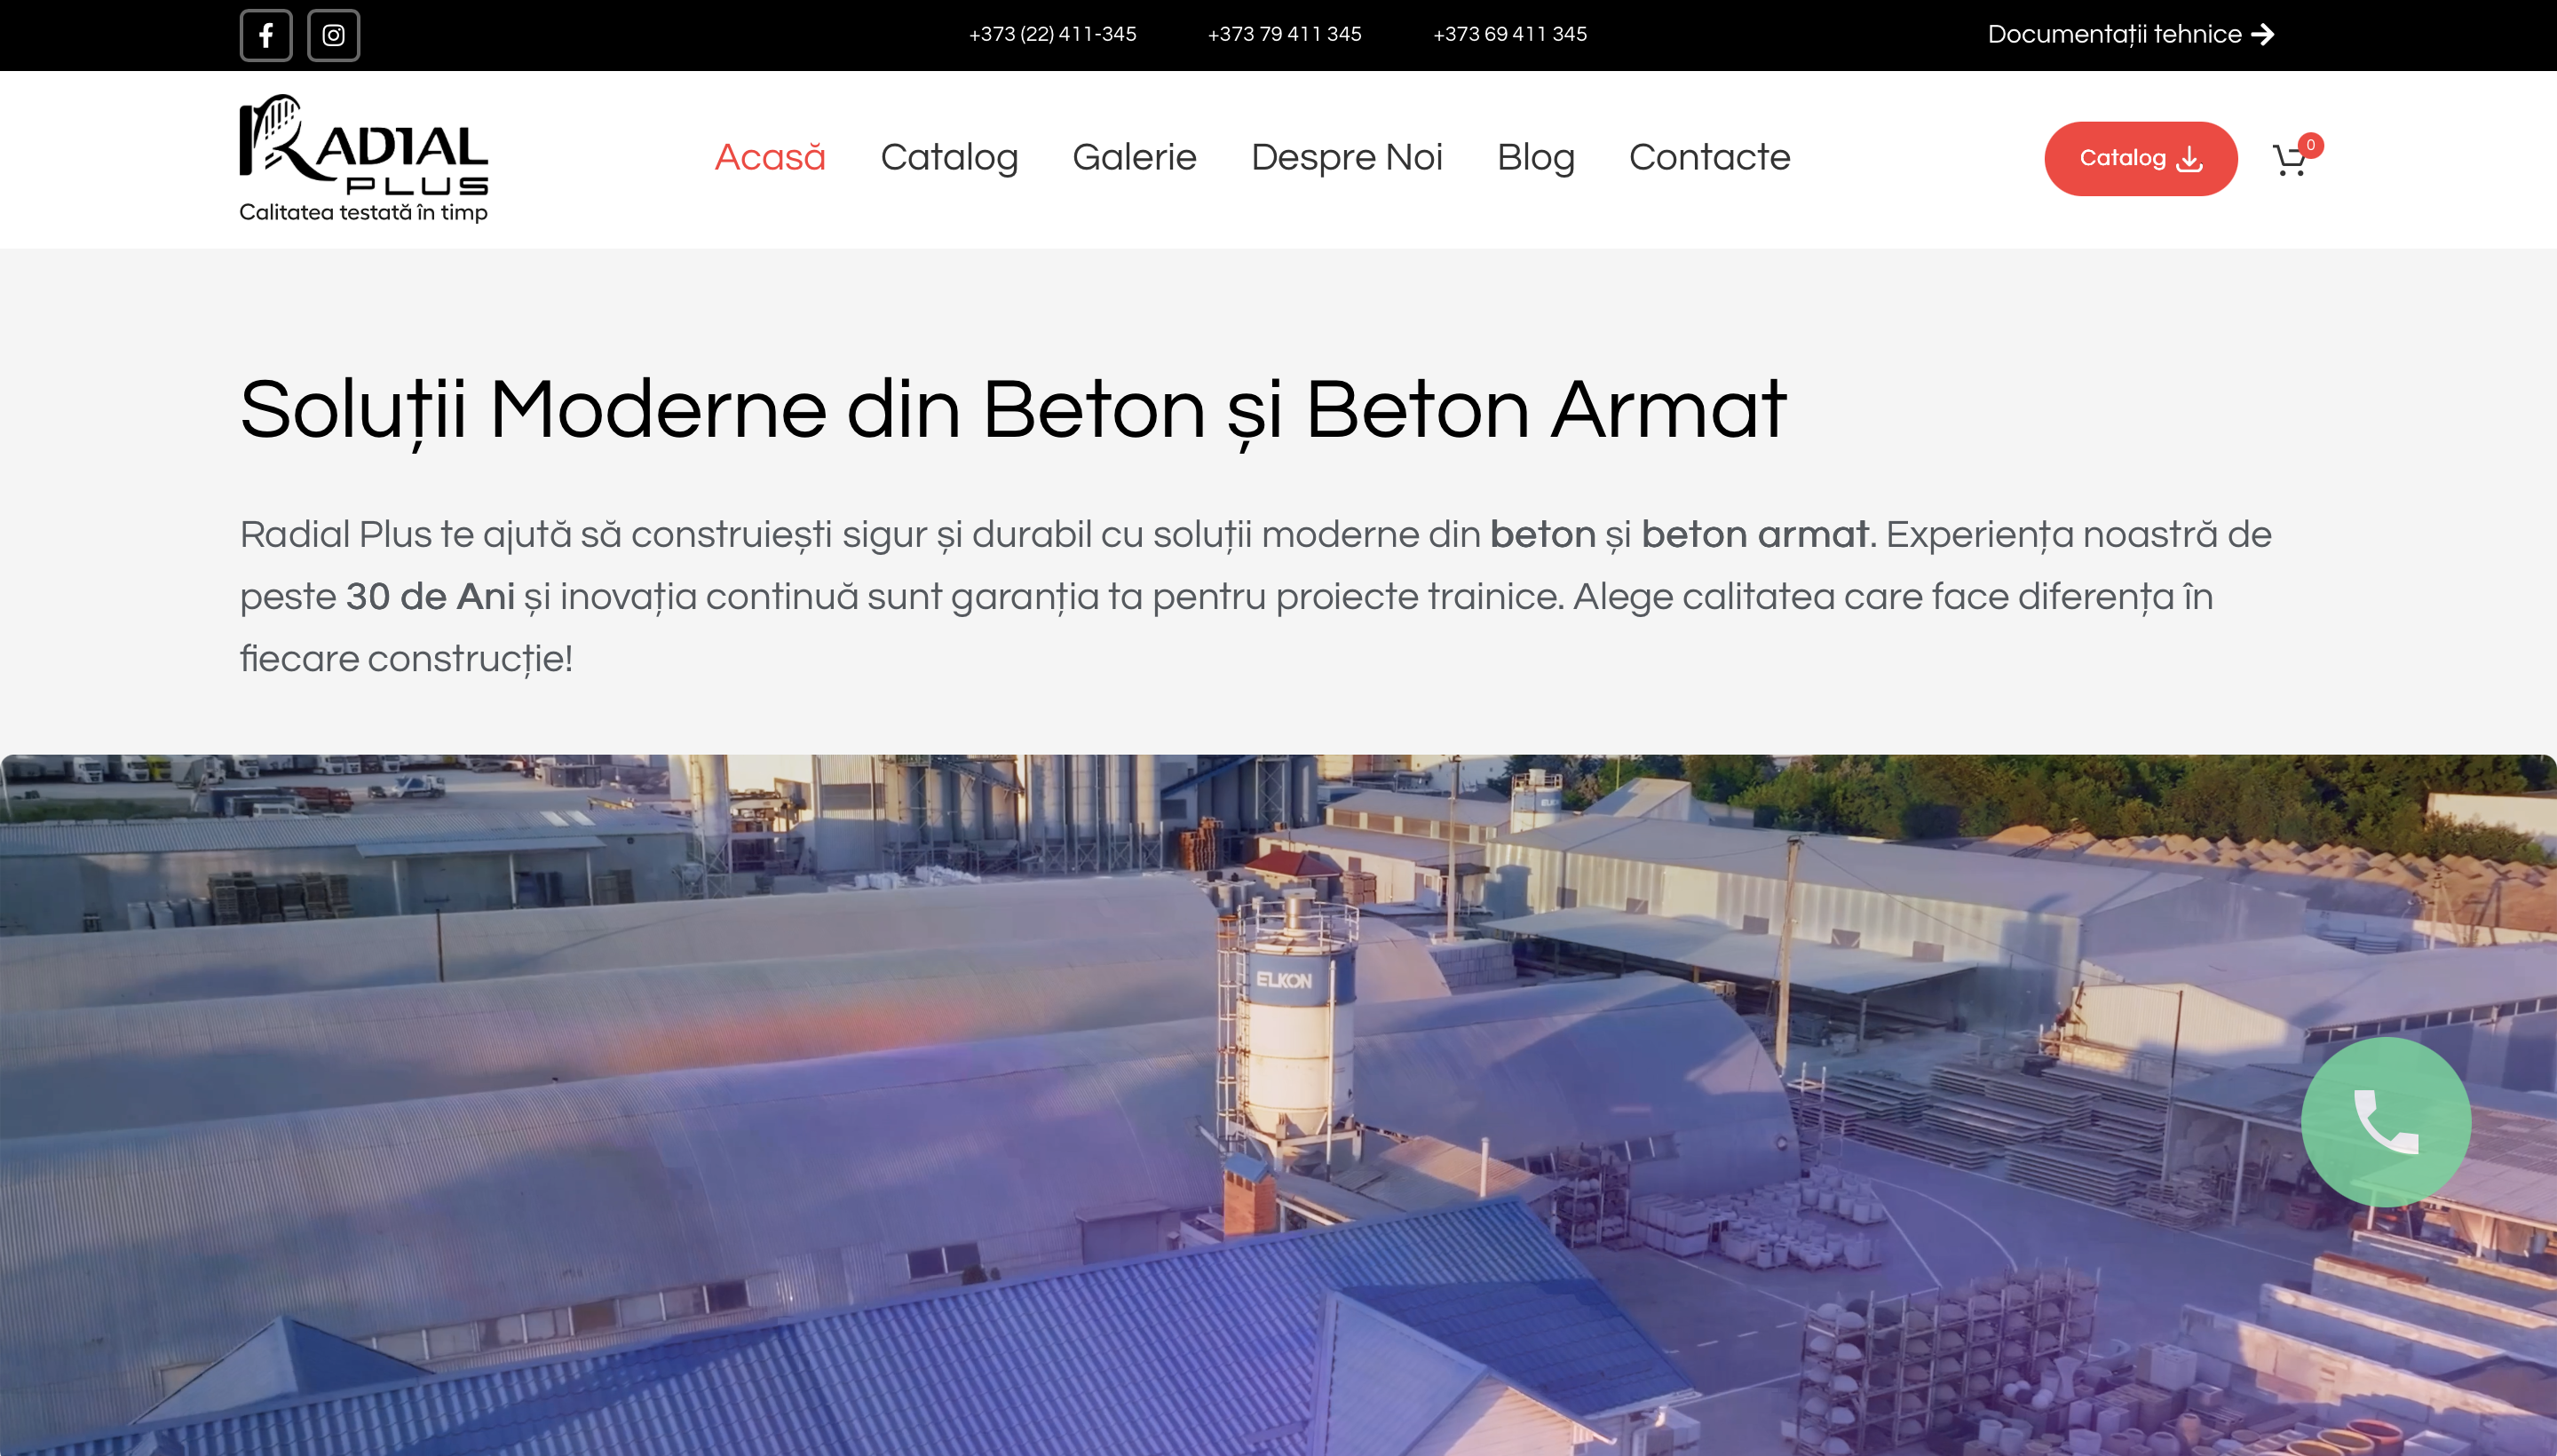Open the Galerie page

pyautogui.click(x=1134, y=158)
